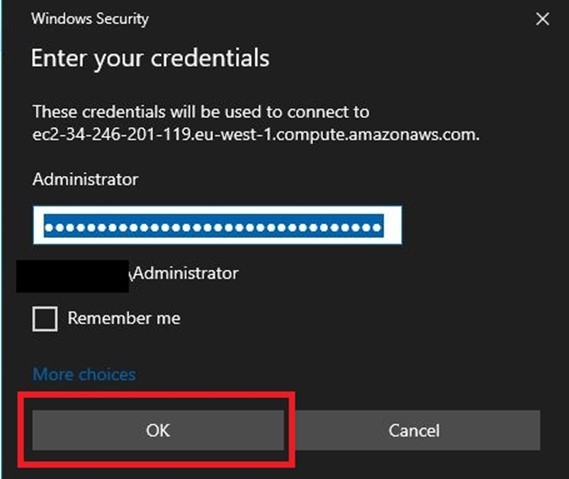Confirm credentials with the OK button
569x479 pixels.
(158, 430)
